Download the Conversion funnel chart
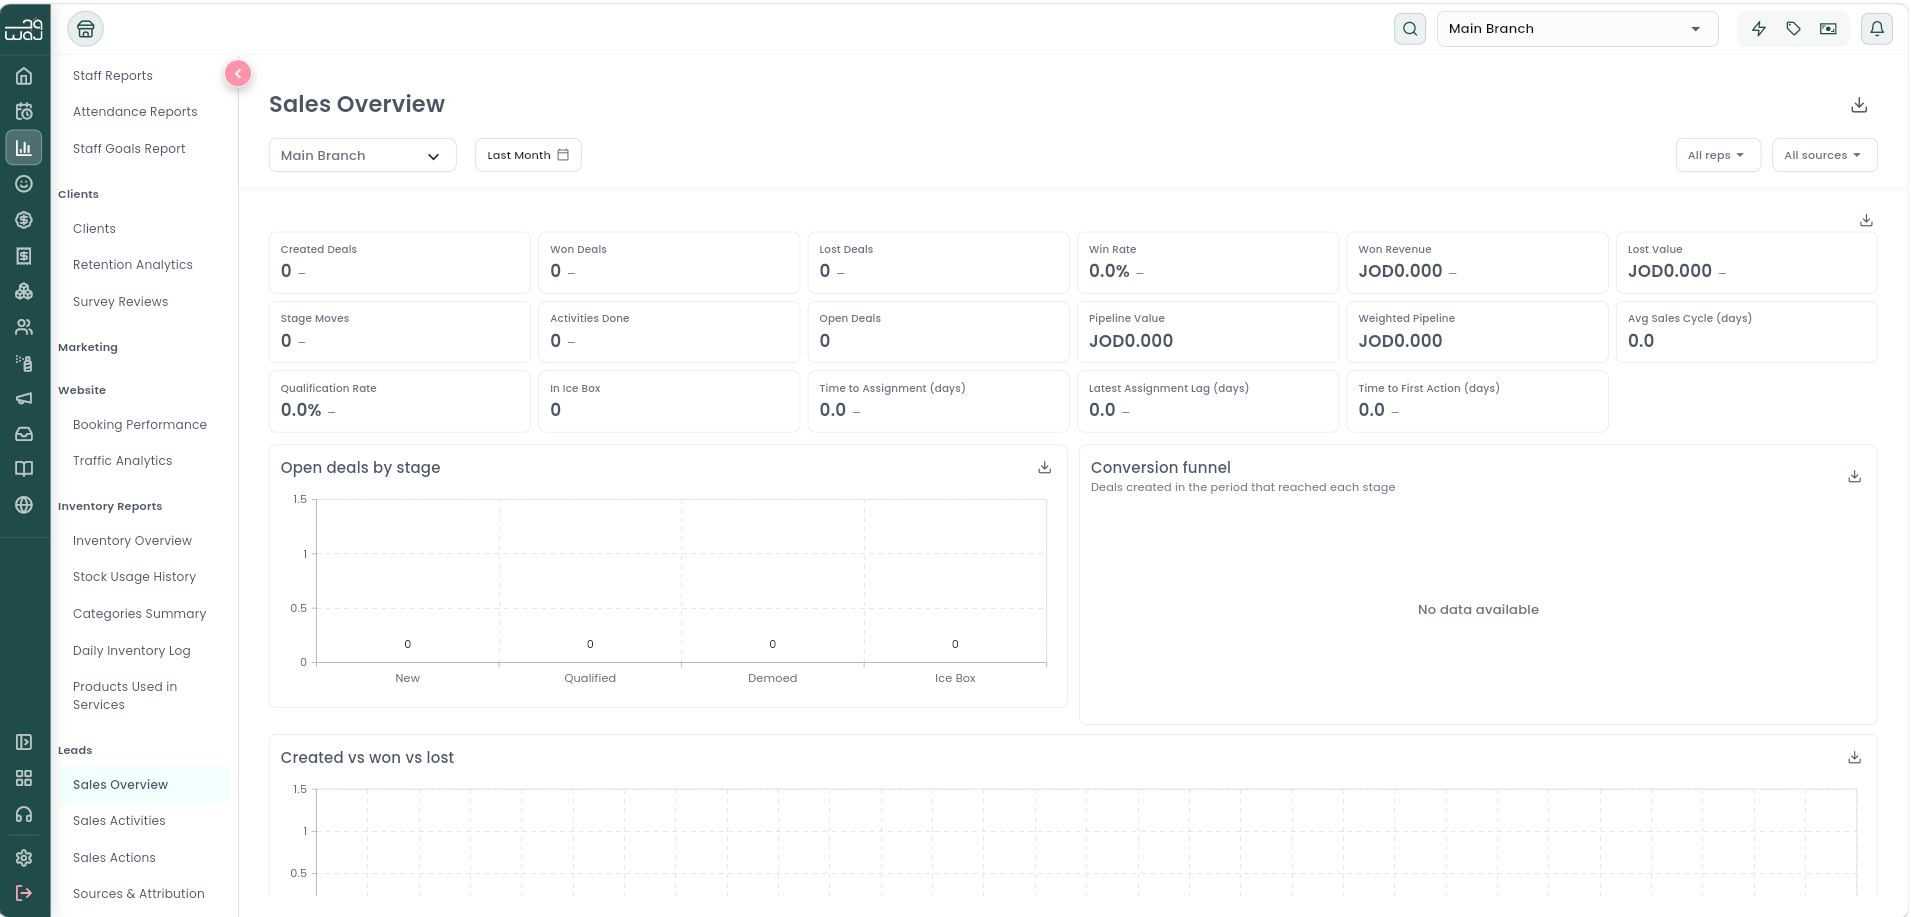The image size is (1911, 917). click(1854, 476)
